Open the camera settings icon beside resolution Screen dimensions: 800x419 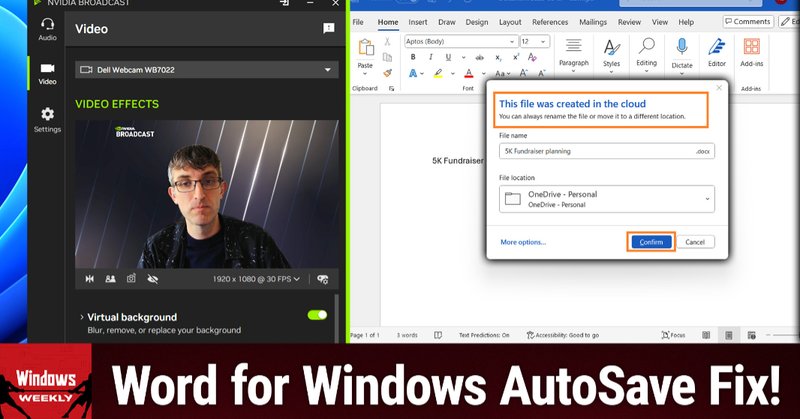click(x=323, y=279)
